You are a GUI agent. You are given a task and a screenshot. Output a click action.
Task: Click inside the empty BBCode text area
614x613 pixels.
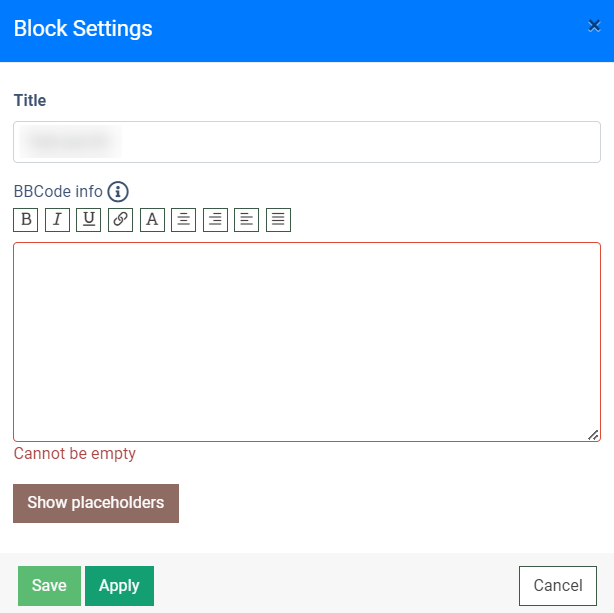pos(306,340)
